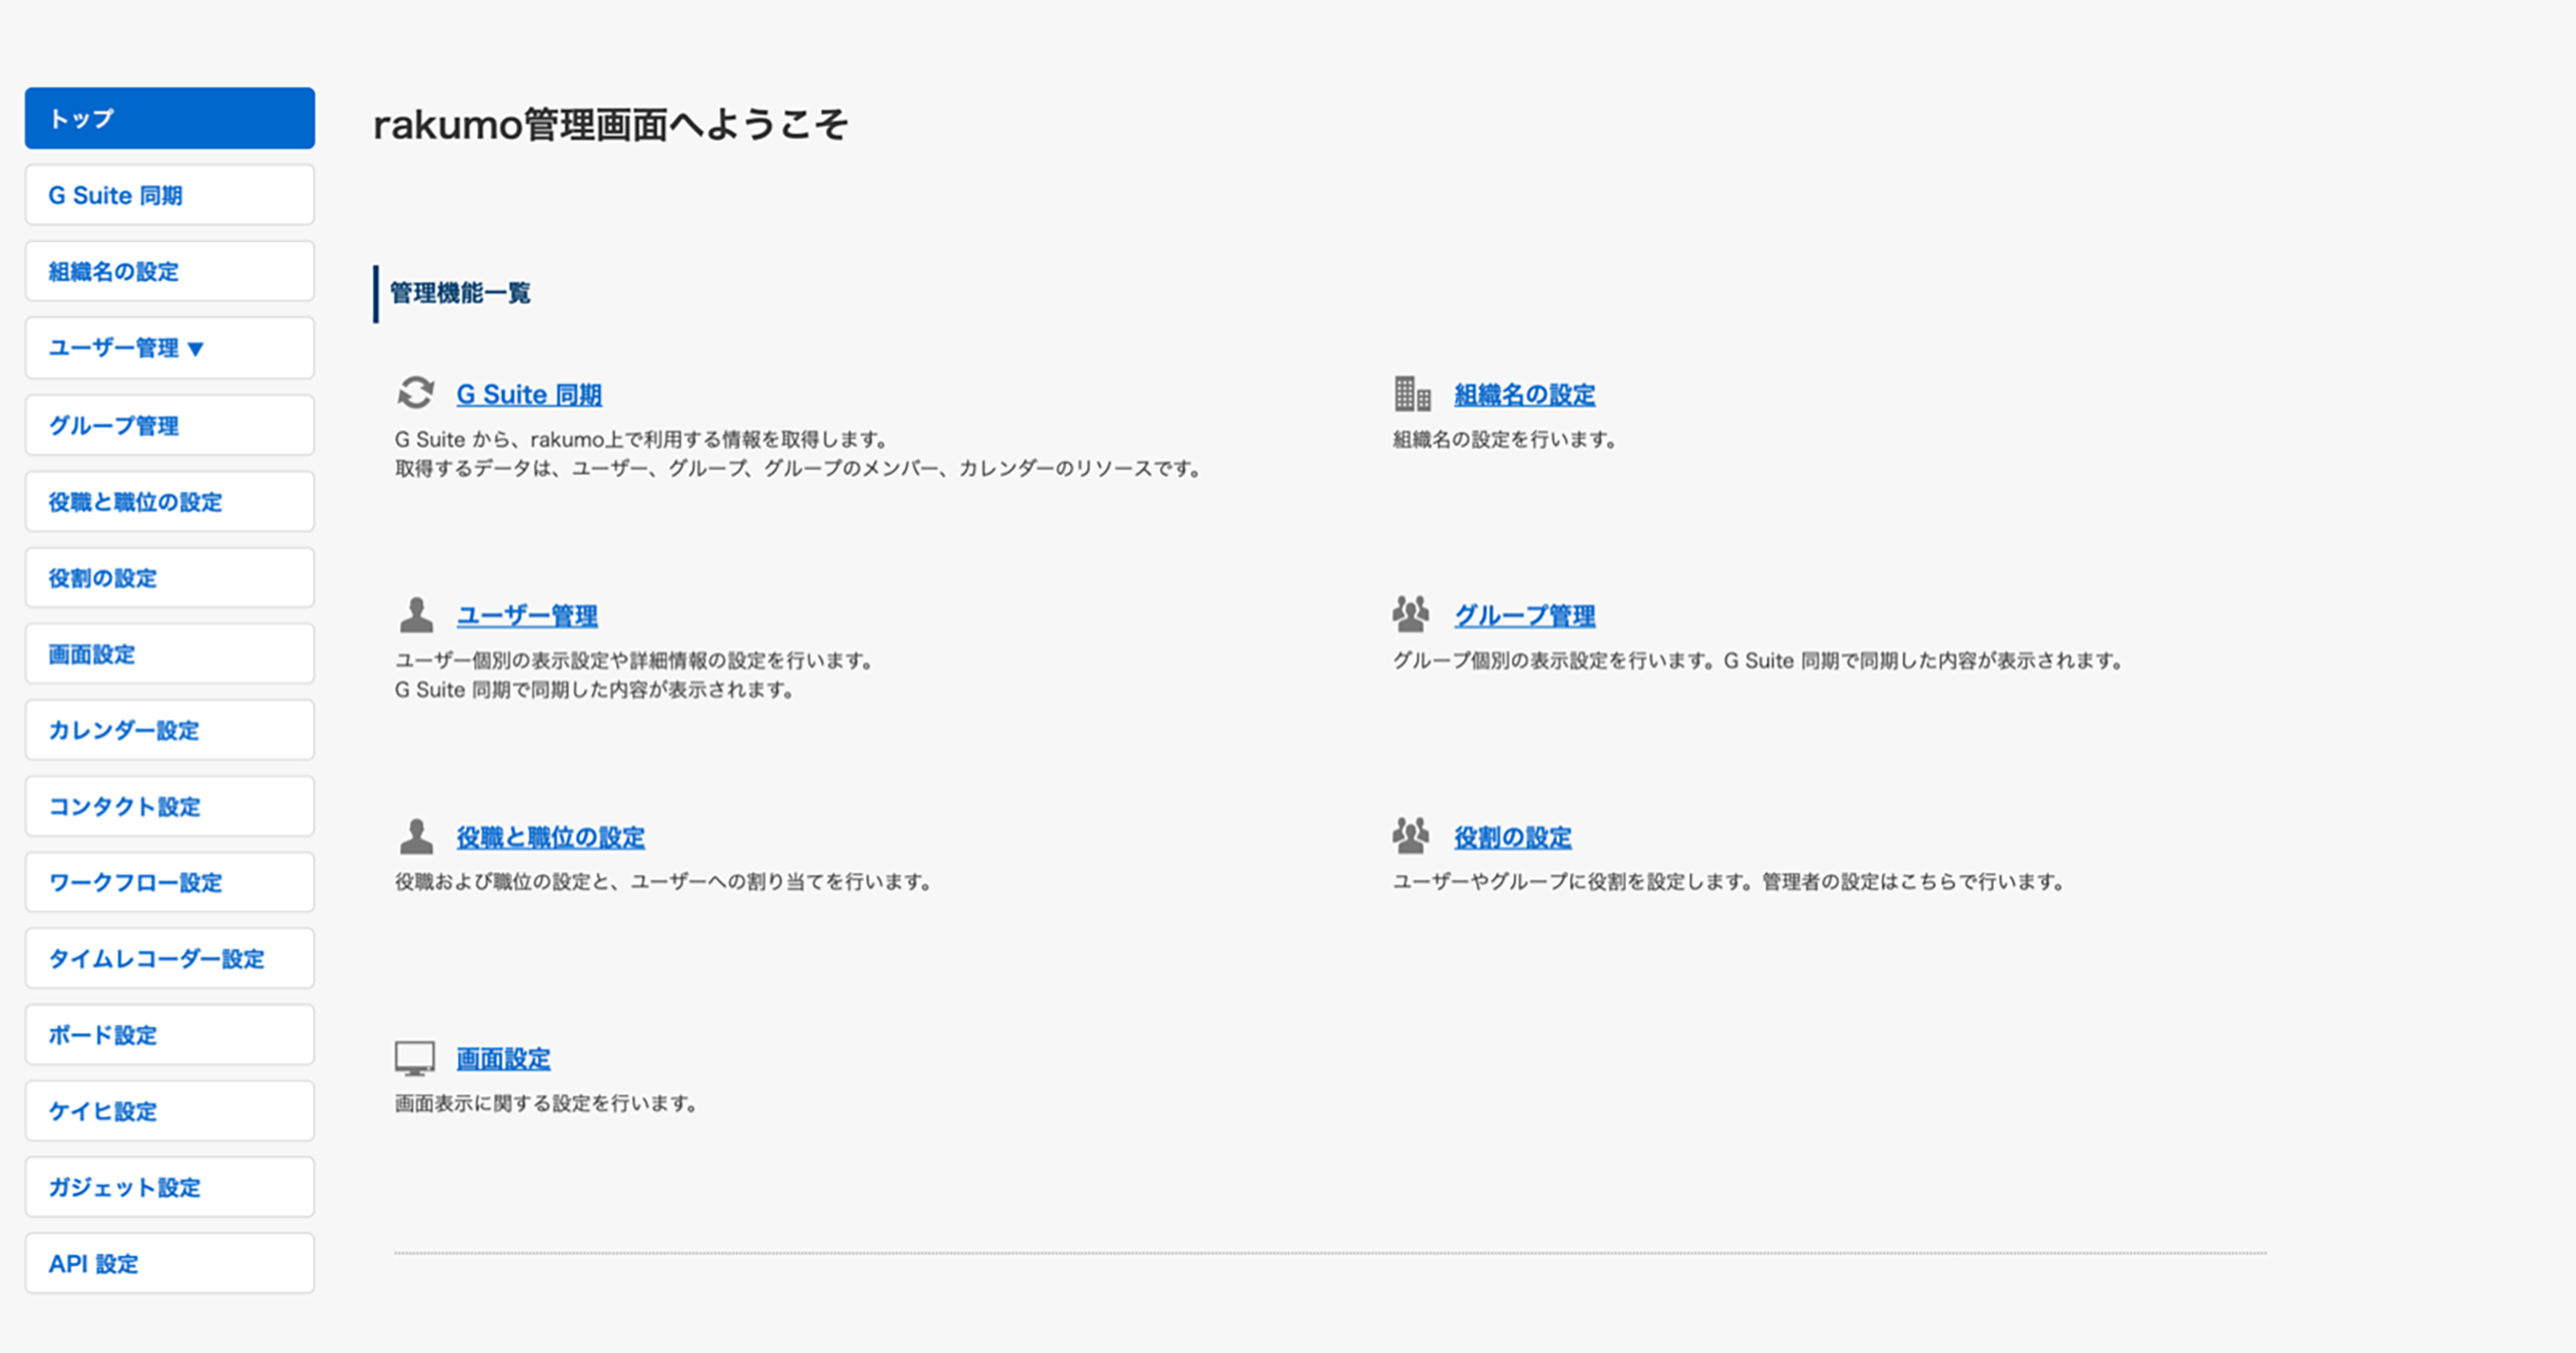The image size is (2576, 1353).
Task: Click description starting 取得するデータは
Action: [798, 469]
